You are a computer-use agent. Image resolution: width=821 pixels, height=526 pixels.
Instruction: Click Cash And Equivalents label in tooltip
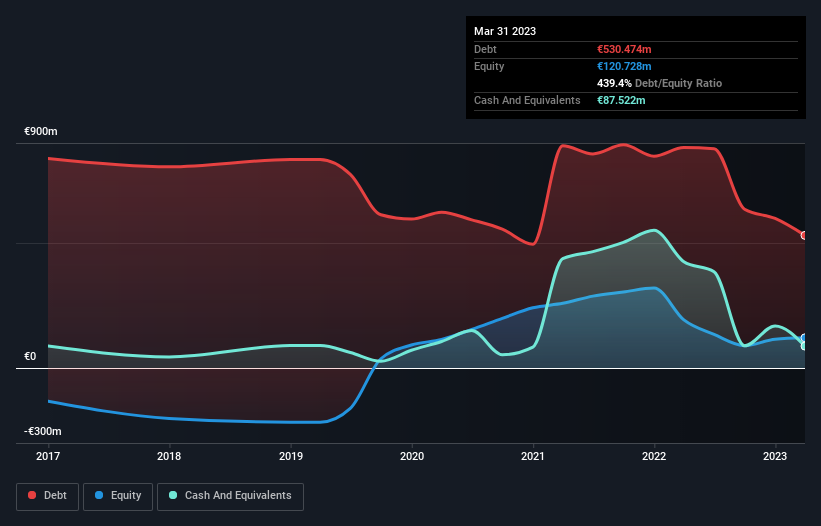[527, 100]
